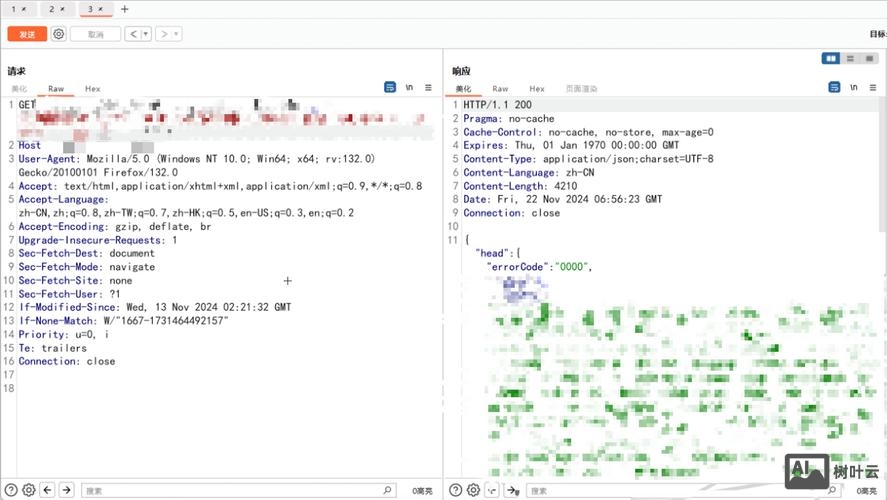Jump to next request search match
This screenshot has height=500, width=887.
66,490
